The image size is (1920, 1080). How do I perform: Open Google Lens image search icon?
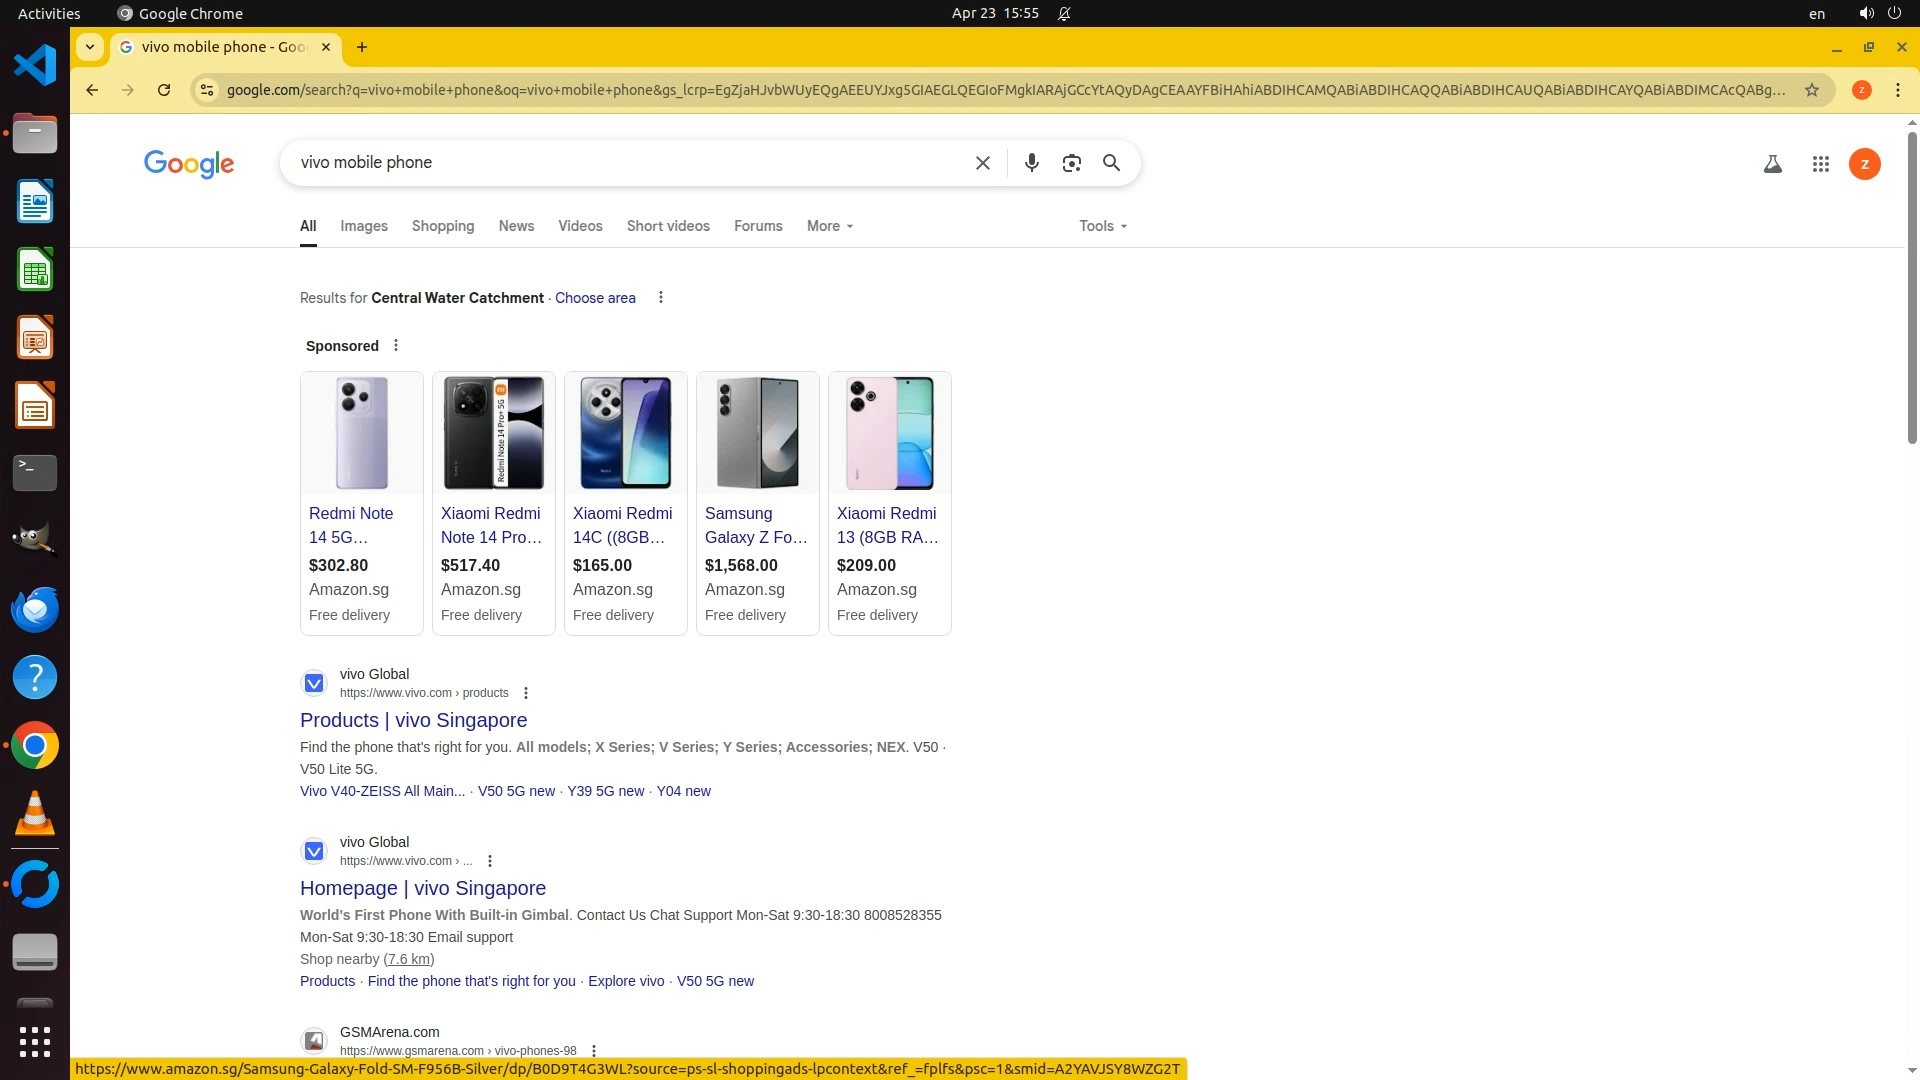pos(1071,163)
